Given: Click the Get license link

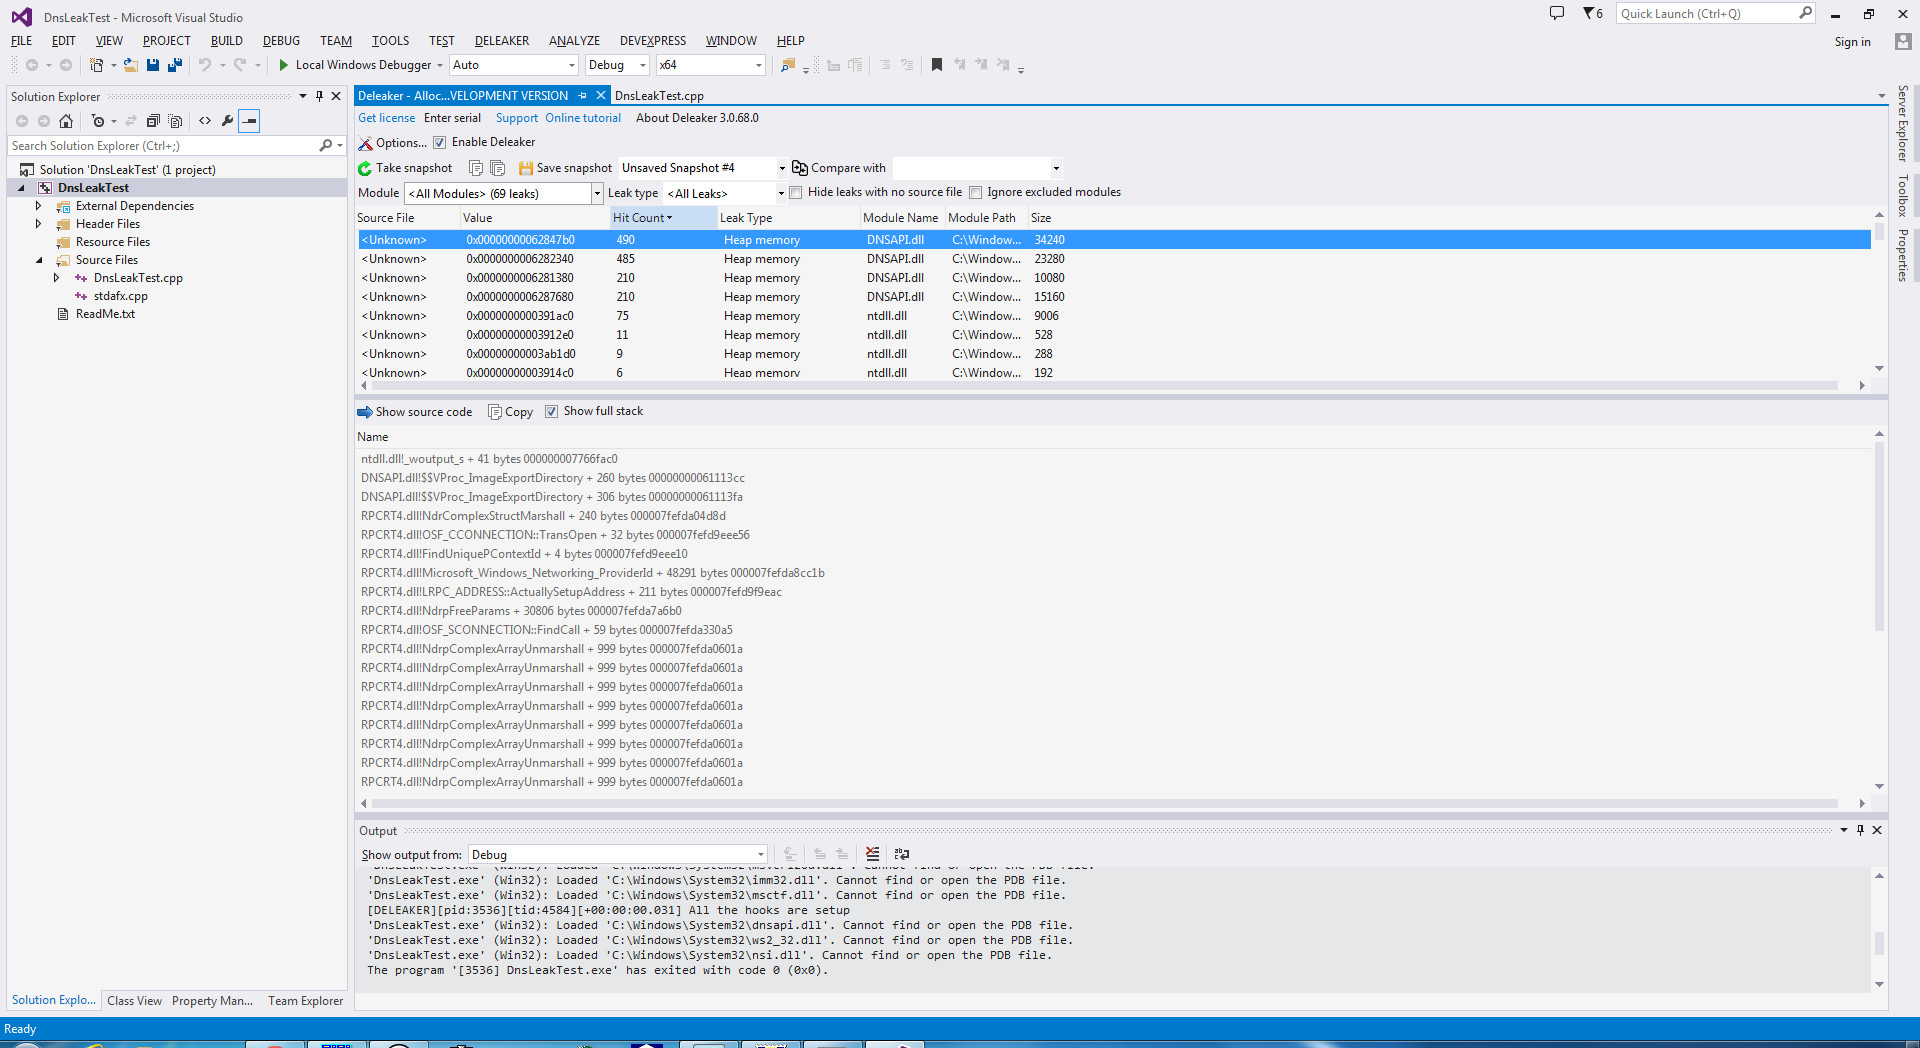Looking at the screenshot, I should [387, 118].
